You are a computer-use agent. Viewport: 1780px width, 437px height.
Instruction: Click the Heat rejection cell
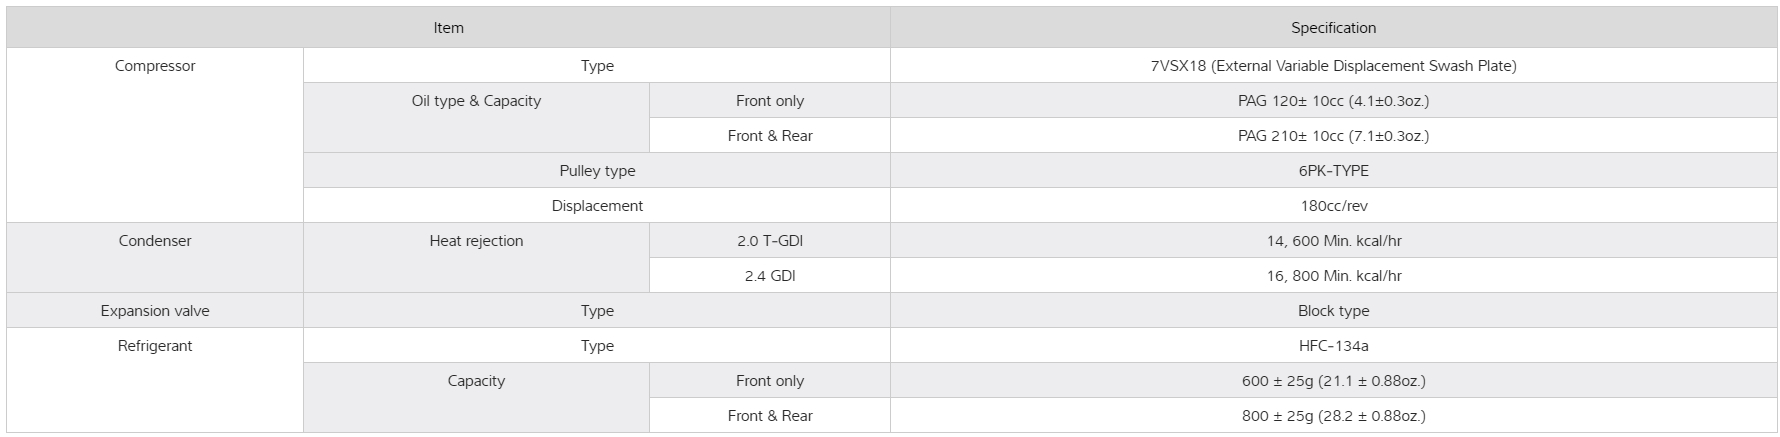476,241
